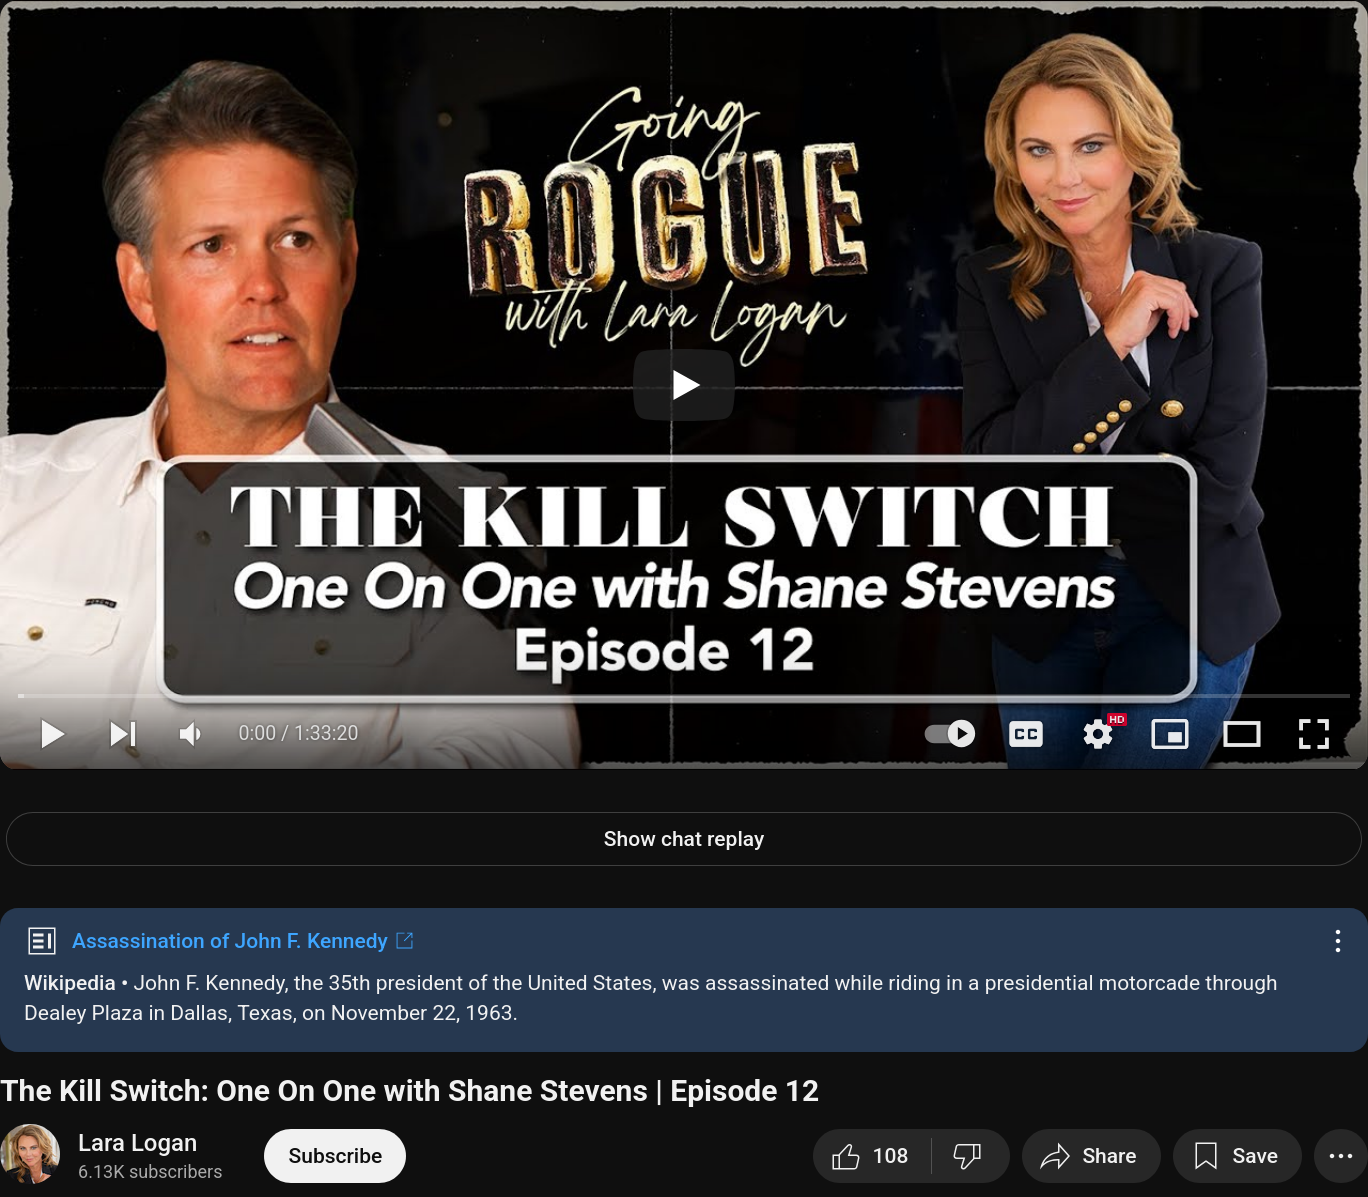Share the video
The image size is (1368, 1197).
coord(1090,1157)
